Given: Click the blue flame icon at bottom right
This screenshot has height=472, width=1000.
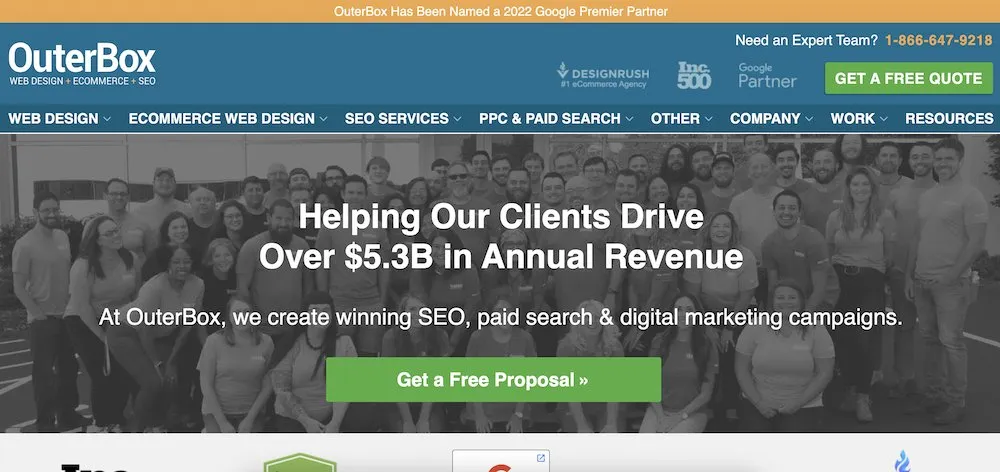Looking at the screenshot, I should pyautogui.click(x=902, y=461).
